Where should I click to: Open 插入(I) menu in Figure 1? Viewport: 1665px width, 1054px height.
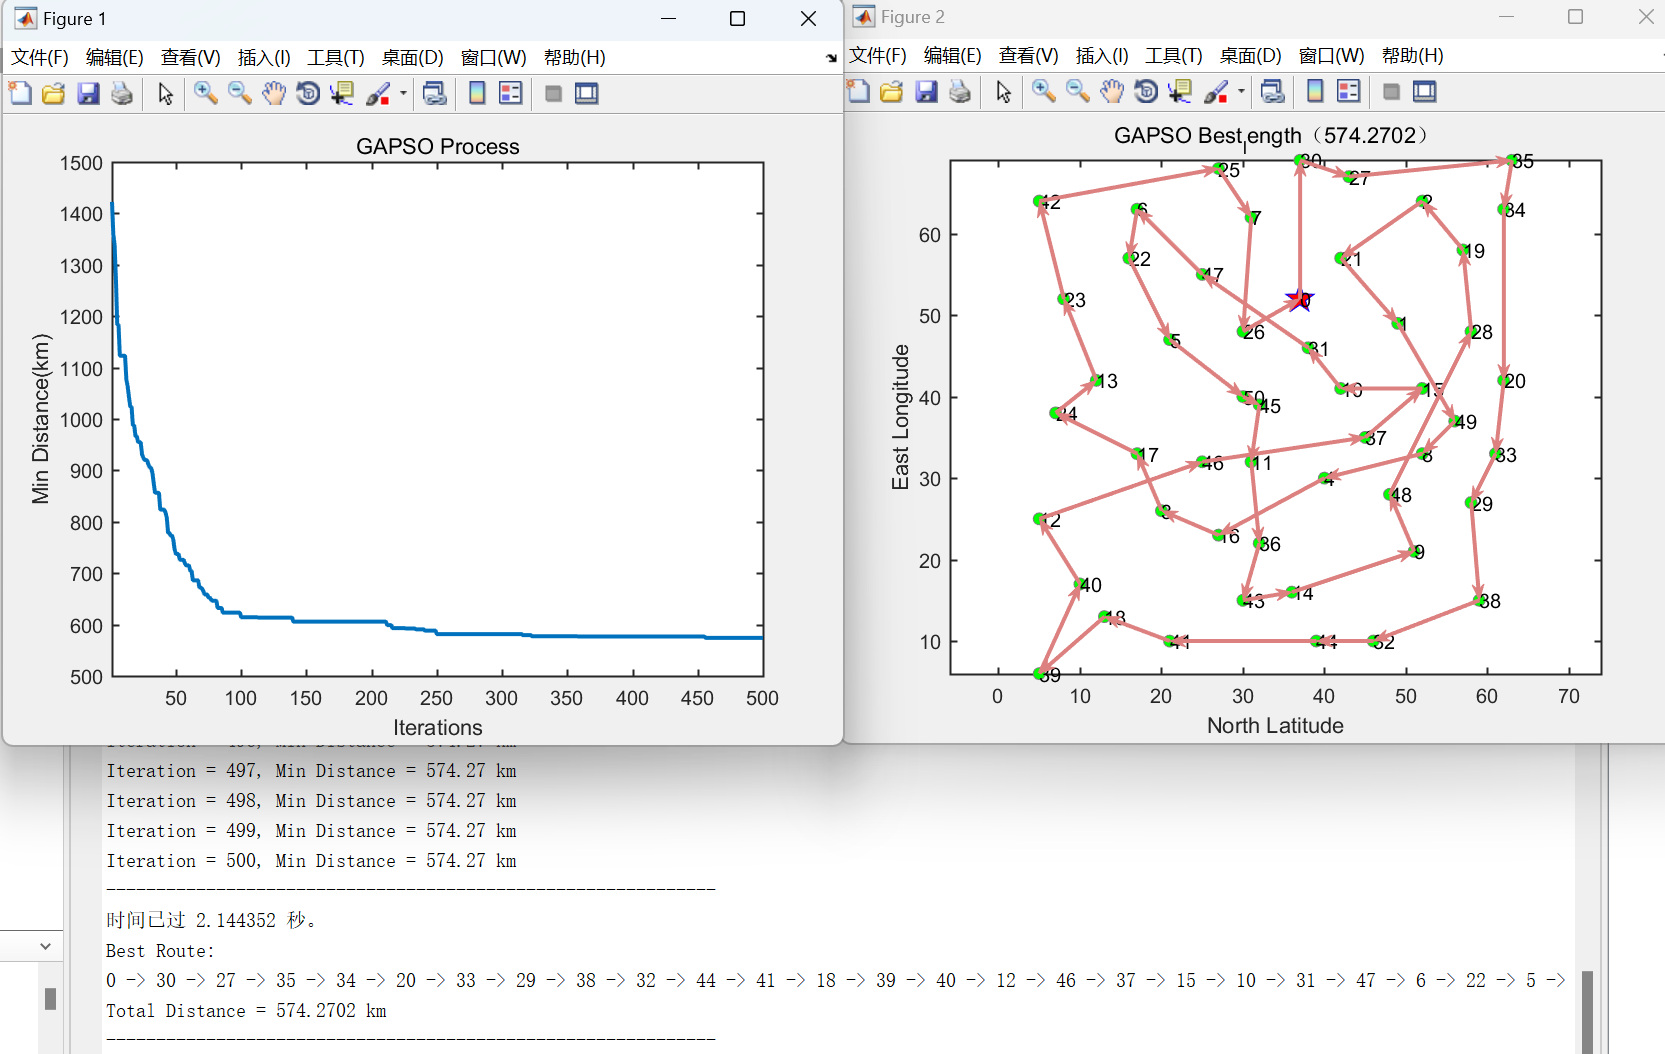265,58
